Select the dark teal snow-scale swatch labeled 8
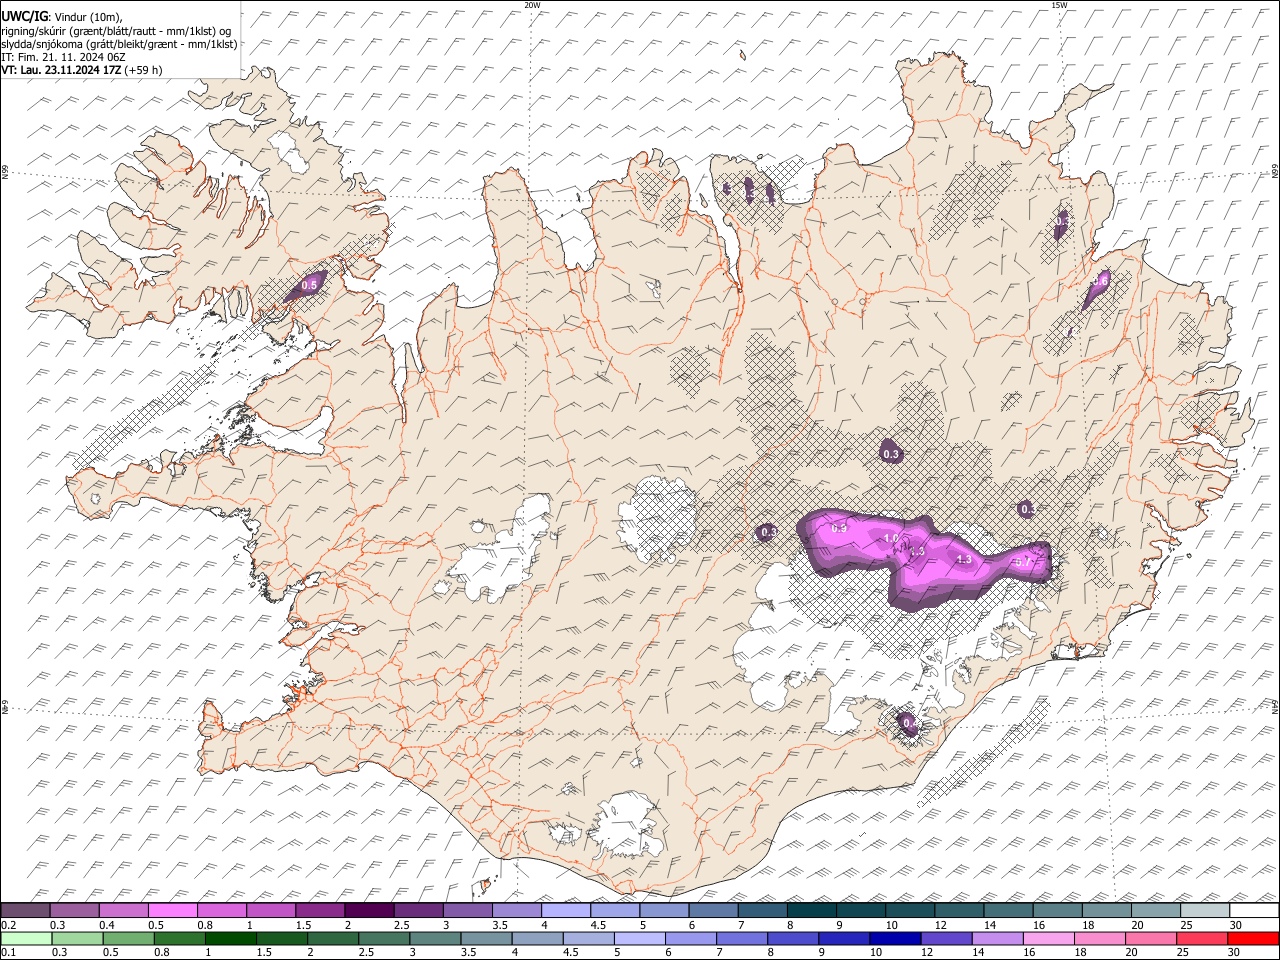 click(811, 911)
